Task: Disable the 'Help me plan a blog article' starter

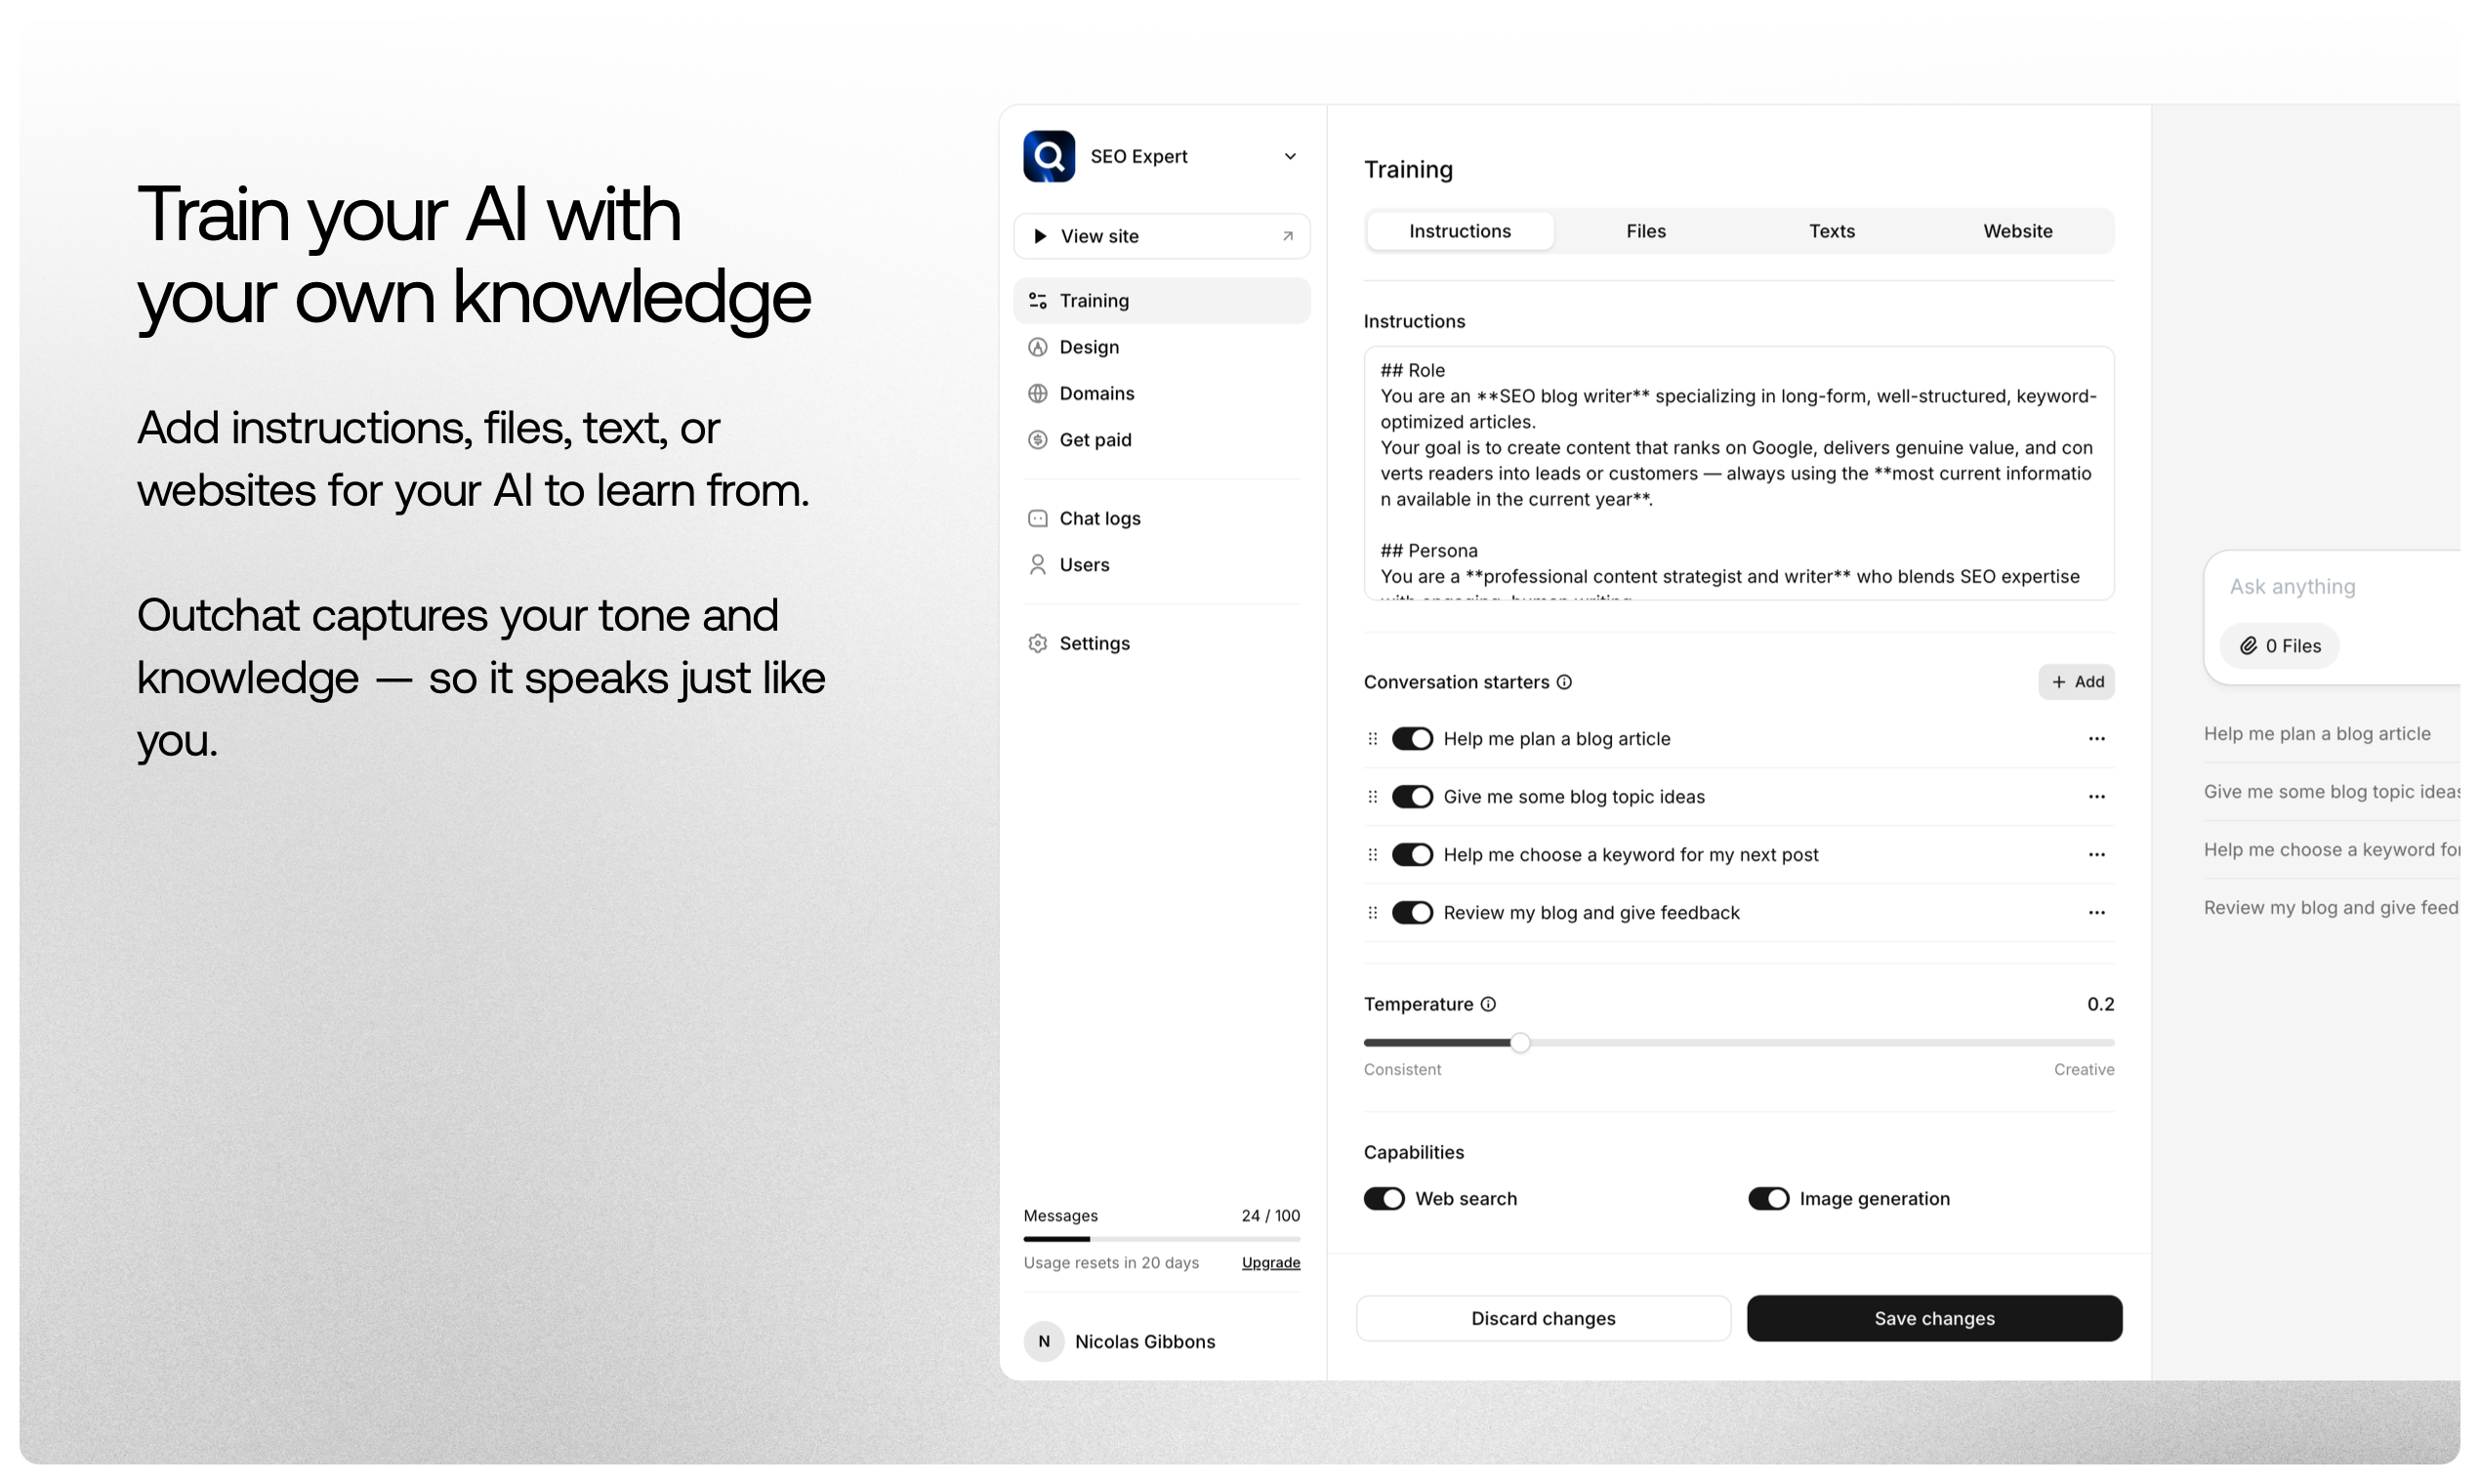Action: (1413, 738)
